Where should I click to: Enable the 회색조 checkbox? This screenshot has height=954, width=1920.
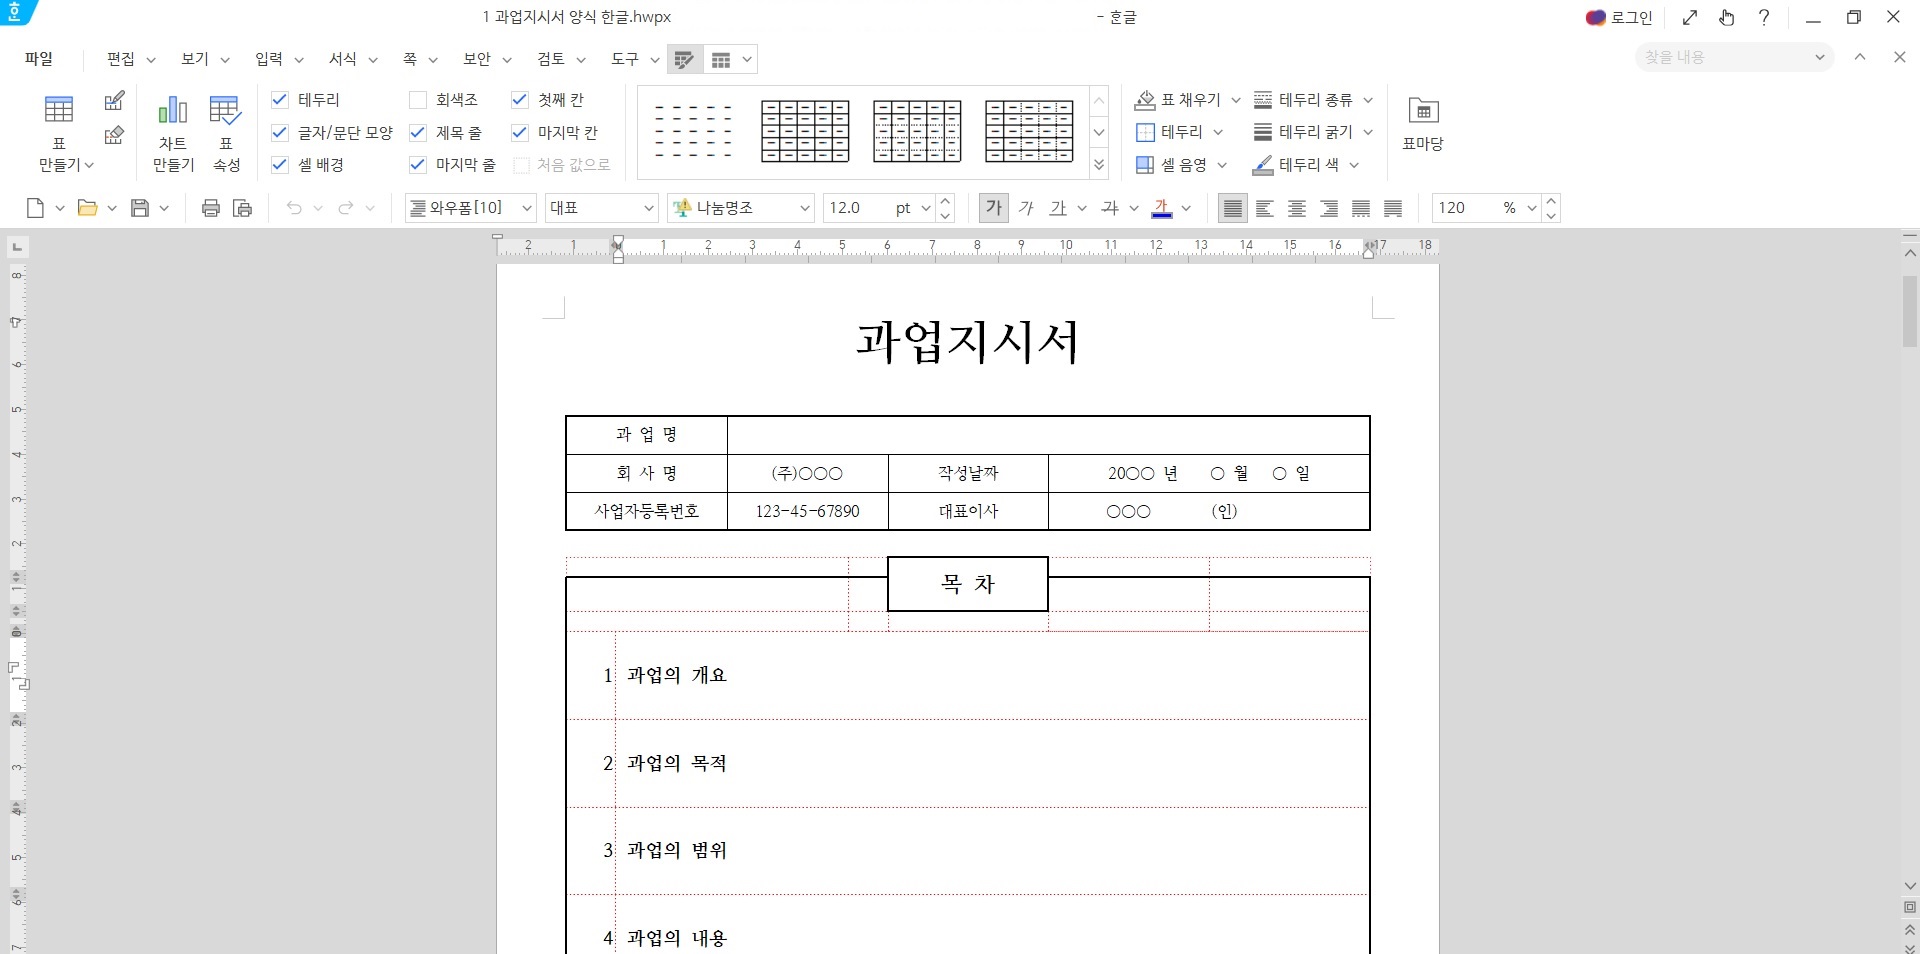(x=418, y=100)
